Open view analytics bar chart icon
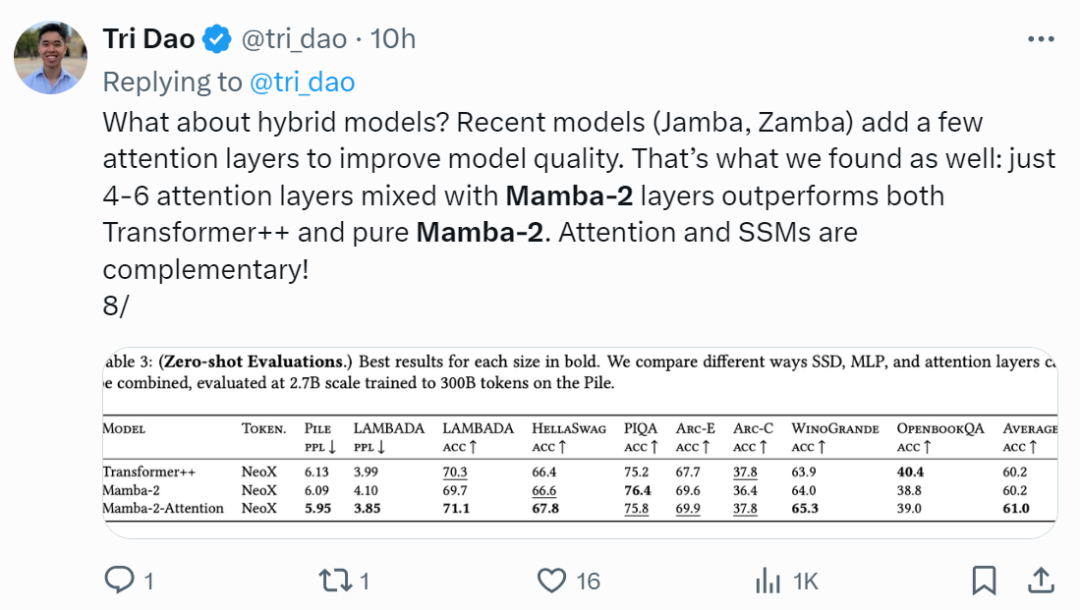This screenshot has width=1080, height=610. point(768,580)
